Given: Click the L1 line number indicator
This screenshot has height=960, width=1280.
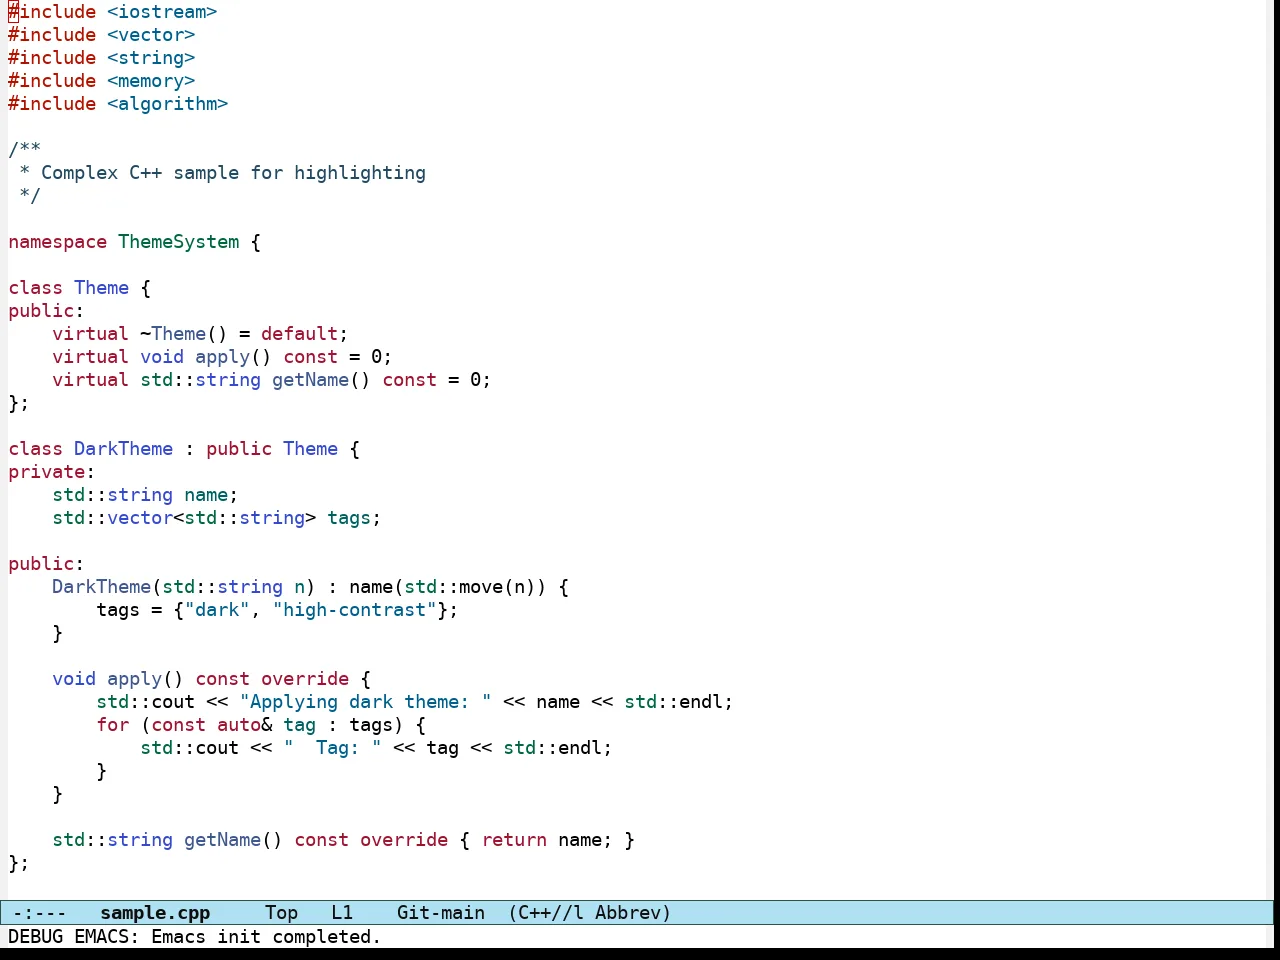Looking at the screenshot, I should click(x=342, y=913).
